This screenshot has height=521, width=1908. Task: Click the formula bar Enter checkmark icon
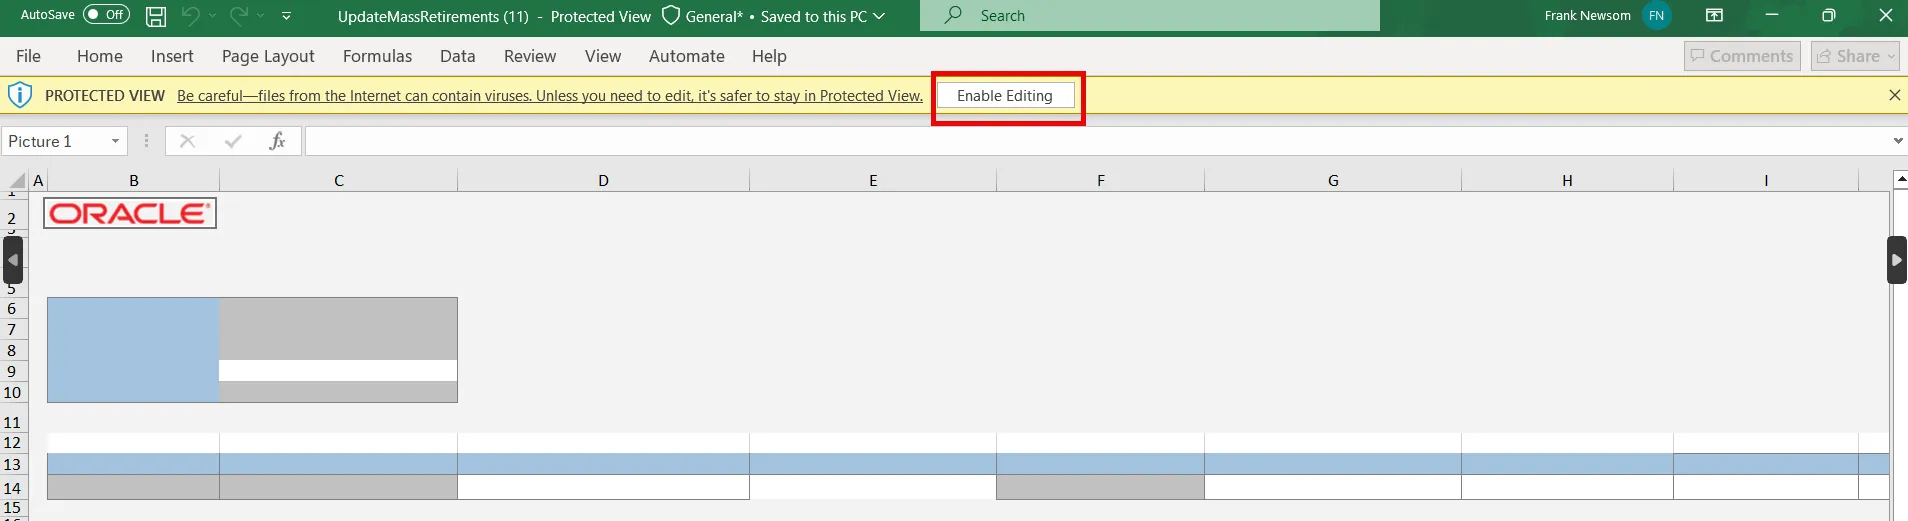click(x=233, y=141)
